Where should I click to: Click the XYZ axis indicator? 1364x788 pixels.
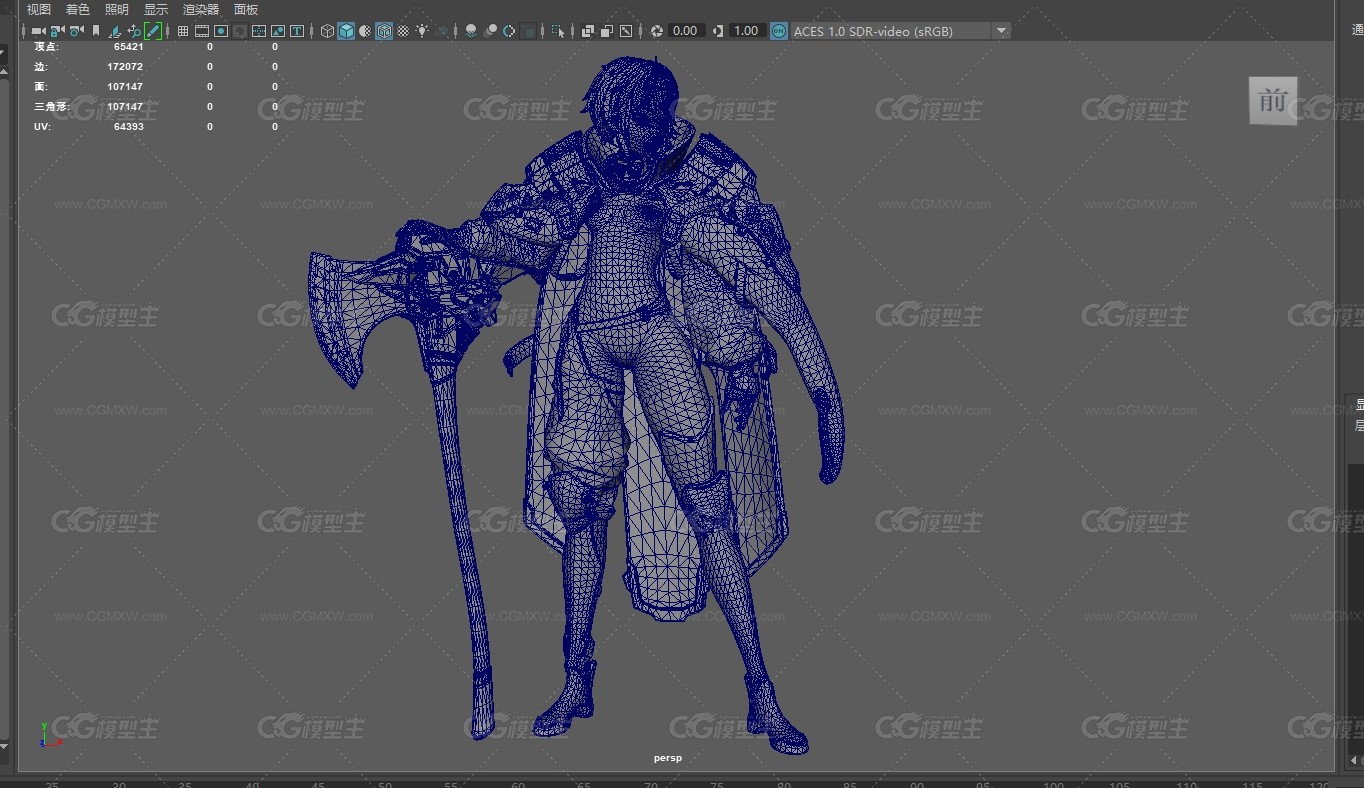[x=49, y=736]
